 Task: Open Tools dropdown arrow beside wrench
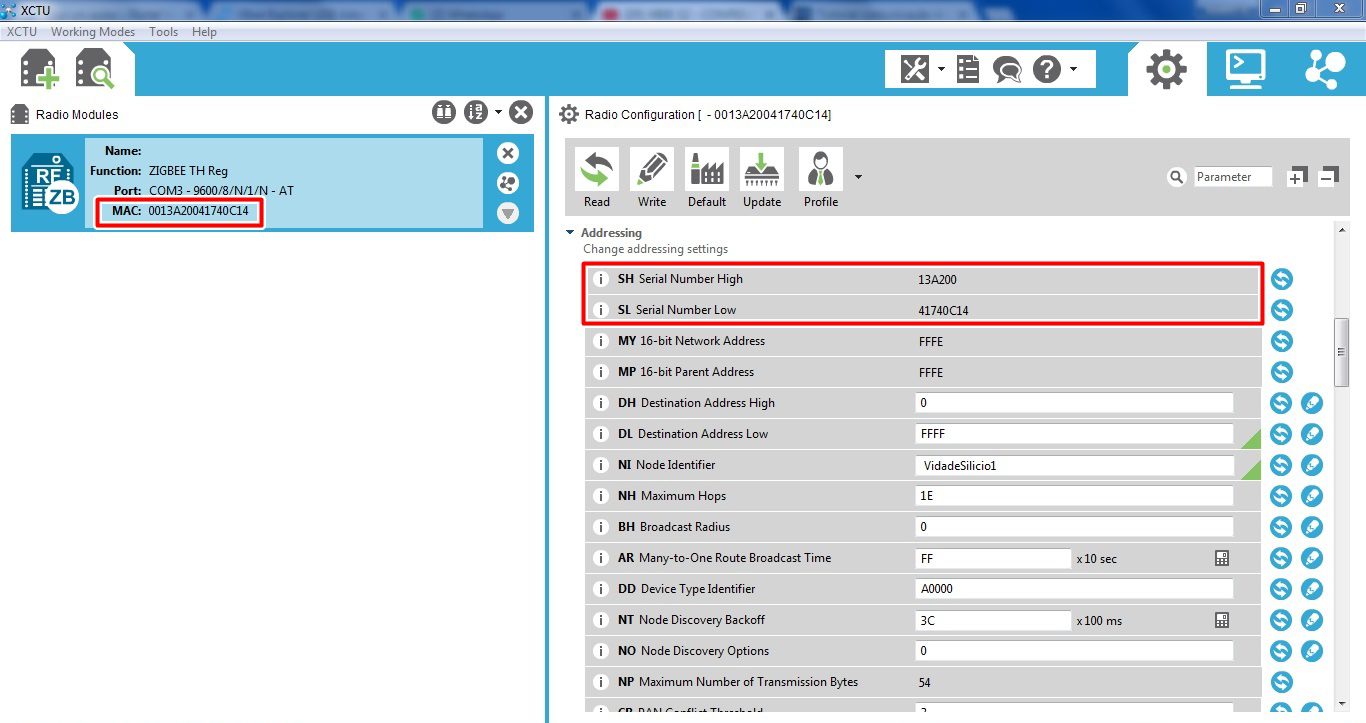point(941,69)
